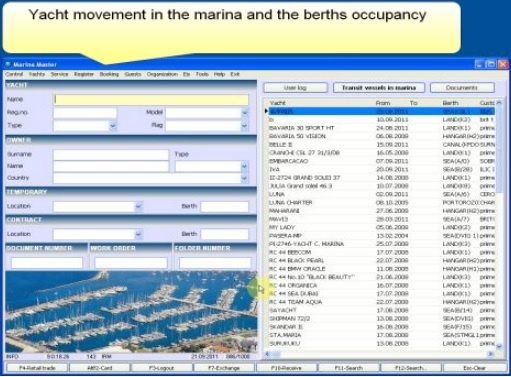Select the MY LADY row
The image size is (511, 377).
[x=382, y=227]
